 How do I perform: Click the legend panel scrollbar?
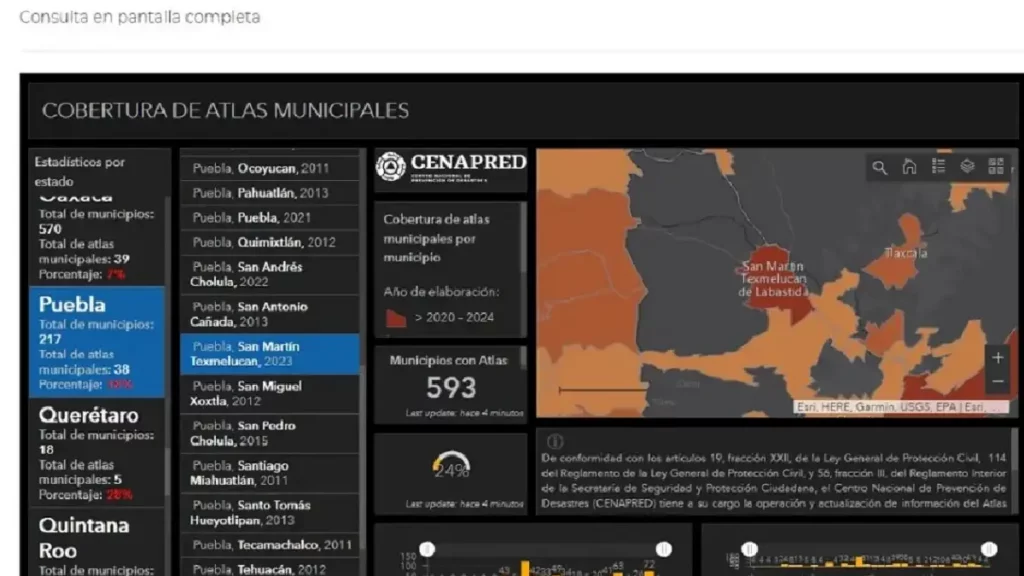click(x=523, y=238)
